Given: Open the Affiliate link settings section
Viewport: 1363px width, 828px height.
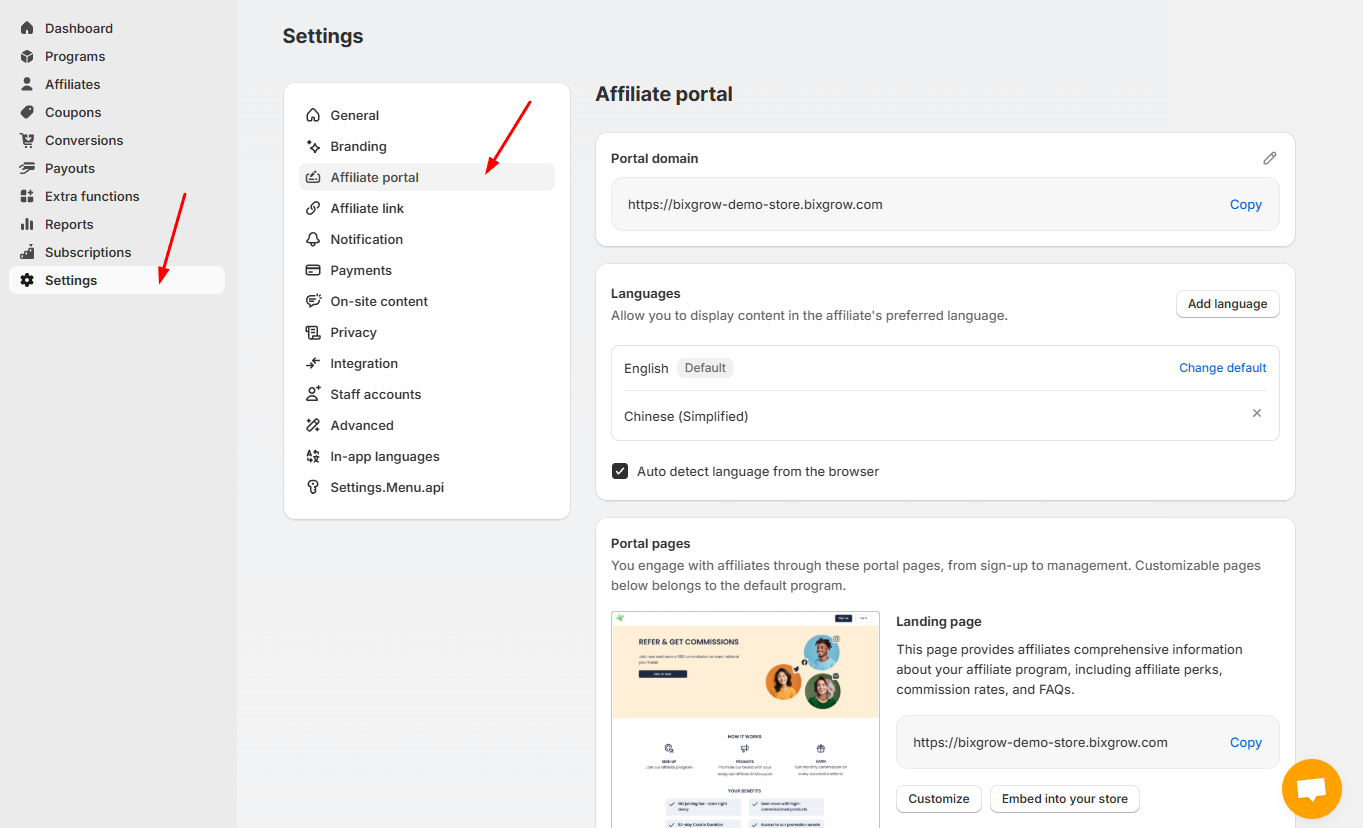Looking at the screenshot, I should [367, 208].
